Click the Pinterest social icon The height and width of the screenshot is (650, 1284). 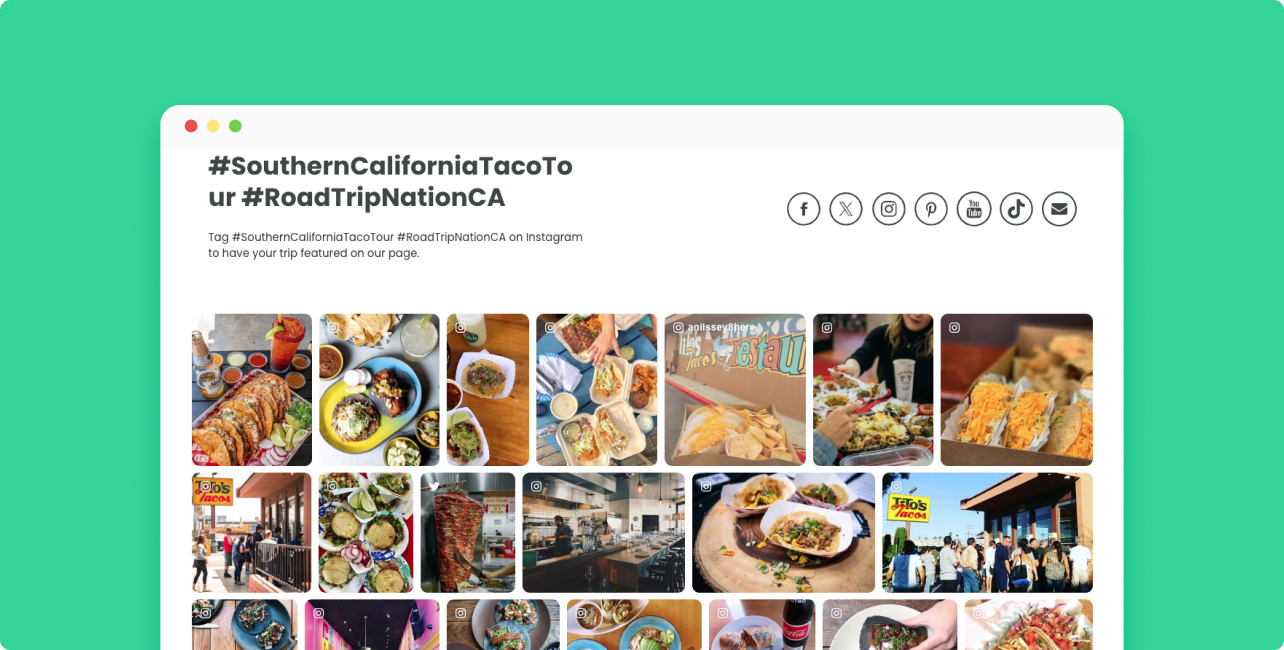[931, 209]
